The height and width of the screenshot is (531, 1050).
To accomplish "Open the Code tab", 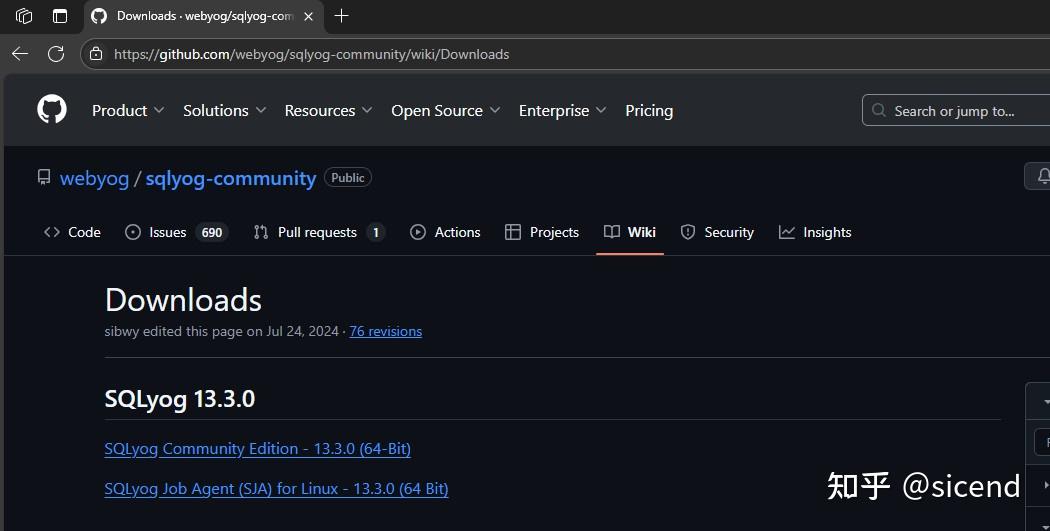I will [x=72, y=232].
